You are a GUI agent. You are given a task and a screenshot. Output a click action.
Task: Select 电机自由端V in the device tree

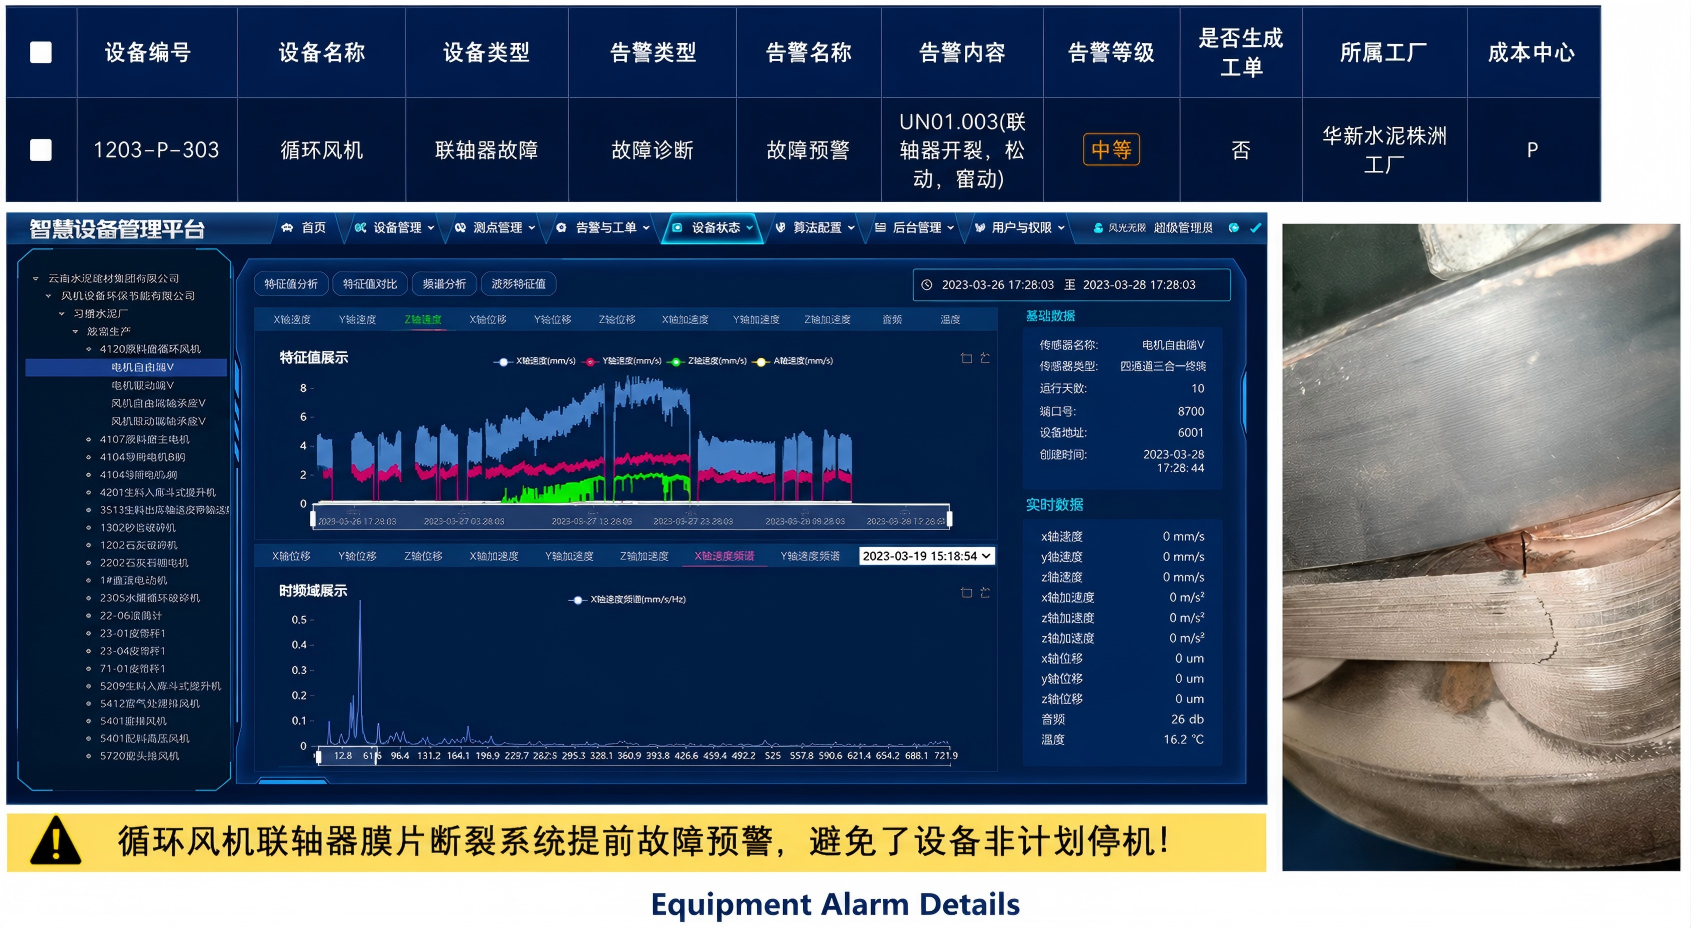point(126,368)
